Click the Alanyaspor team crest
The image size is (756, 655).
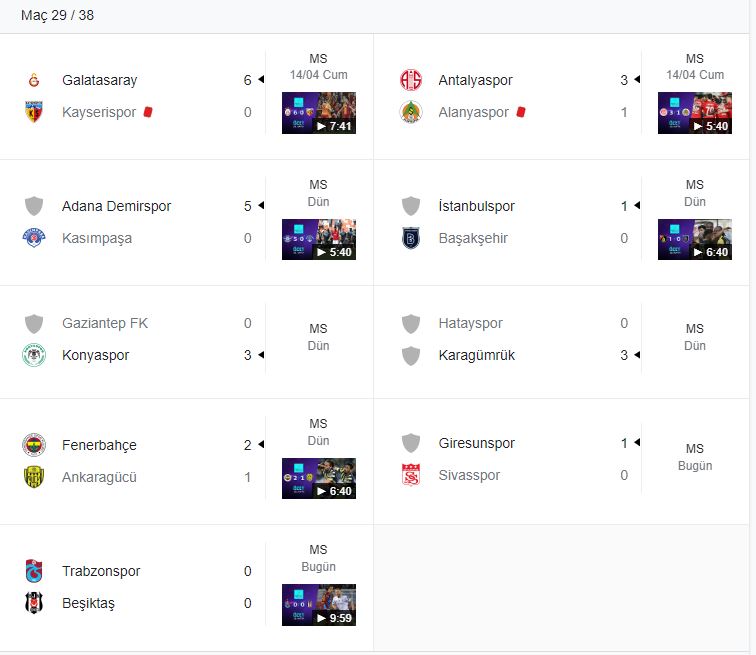(x=411, y=112)
